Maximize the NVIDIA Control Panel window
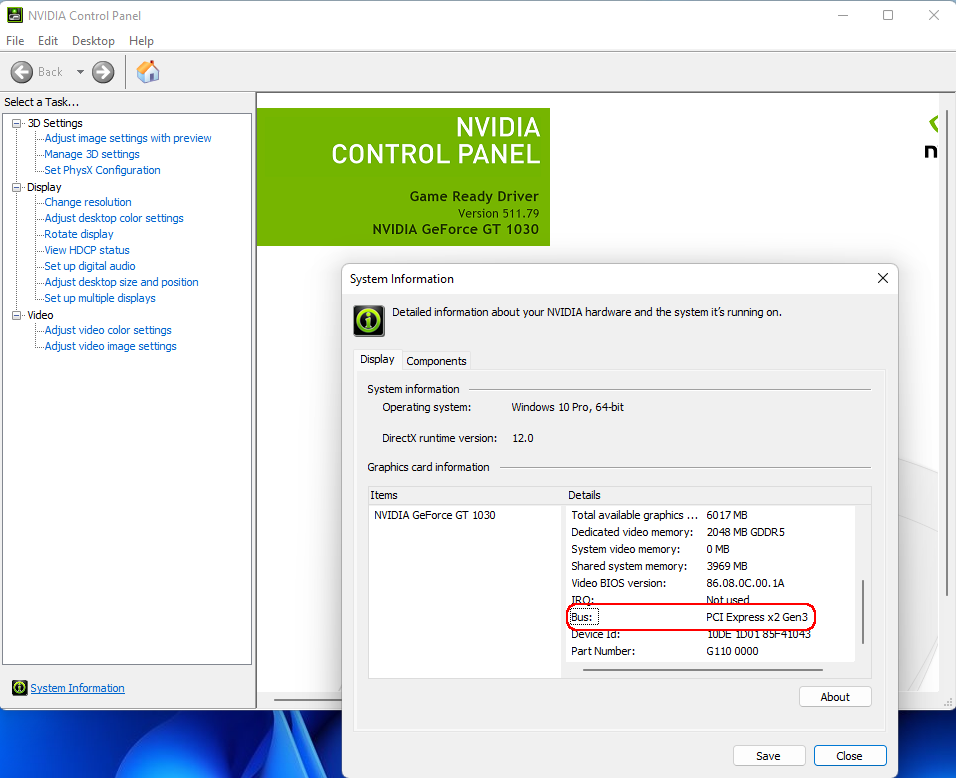The height and width of the screenshot is (778, 956). 888,15
